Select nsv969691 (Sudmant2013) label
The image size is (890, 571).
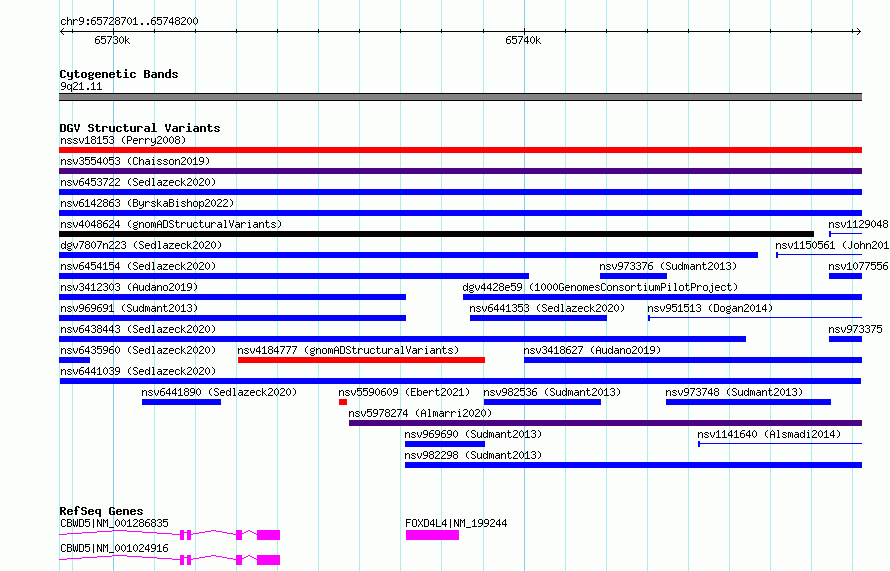tap(129, 308)
